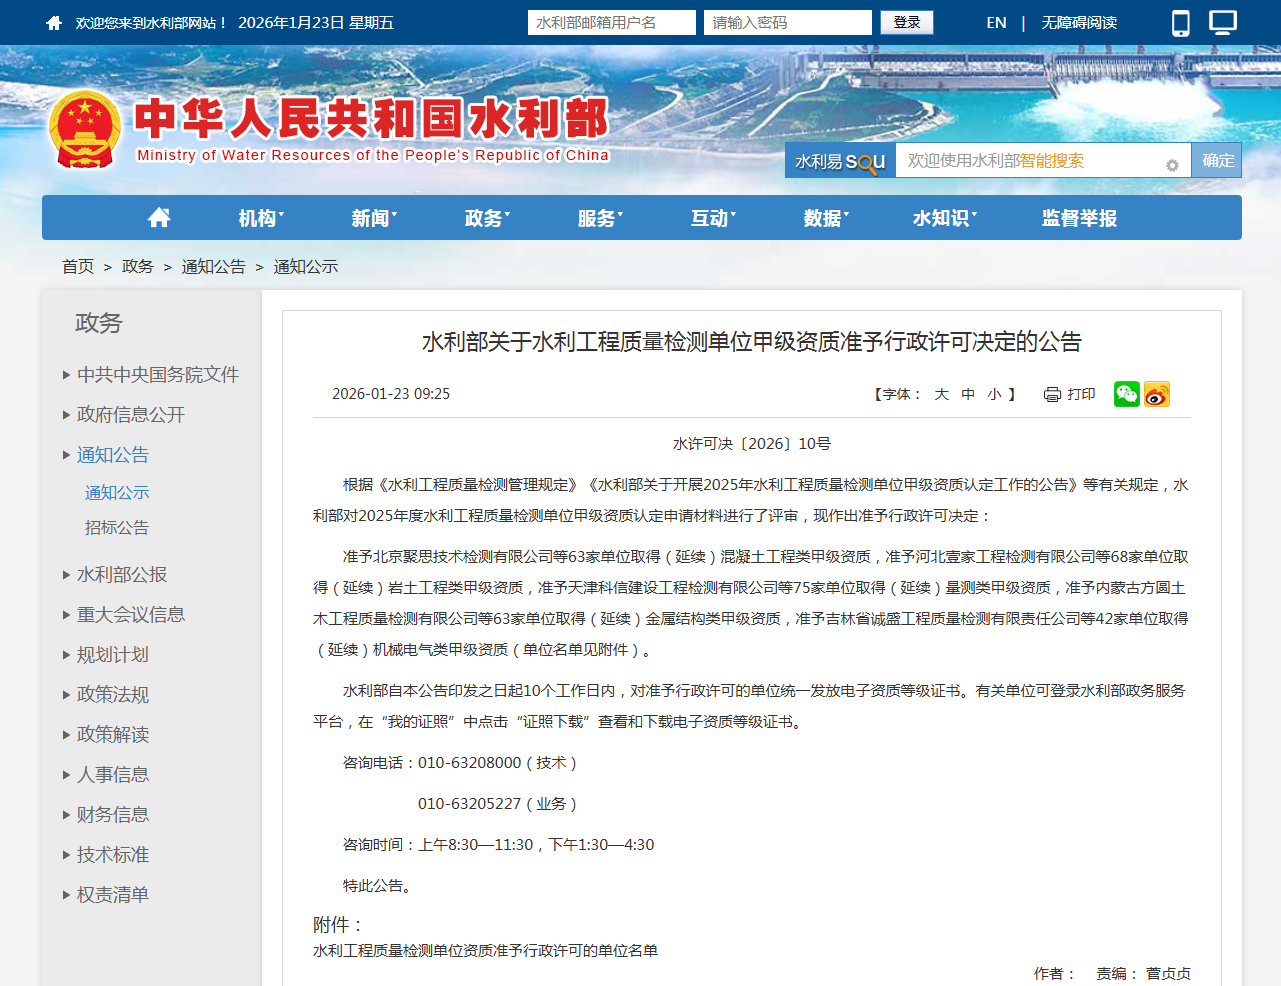Screen dimensions: 1281x986
Task: Click the smart search input field
Action: pos(1030,161)
